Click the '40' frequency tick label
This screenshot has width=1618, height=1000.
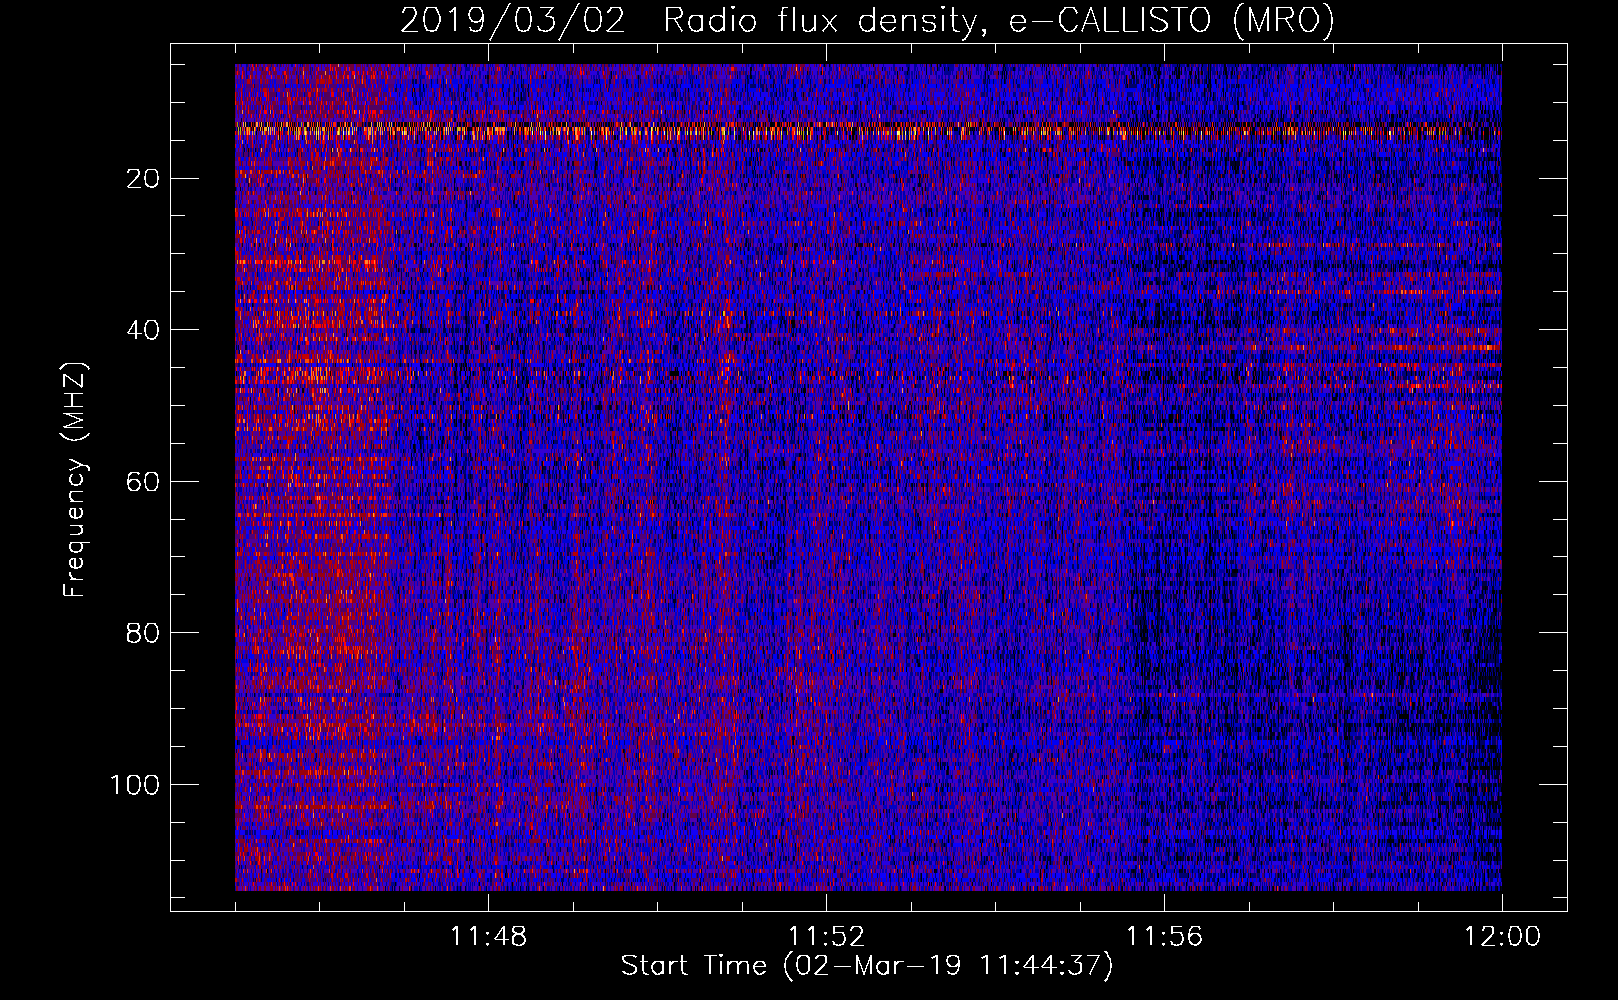[x=144, y=330]
